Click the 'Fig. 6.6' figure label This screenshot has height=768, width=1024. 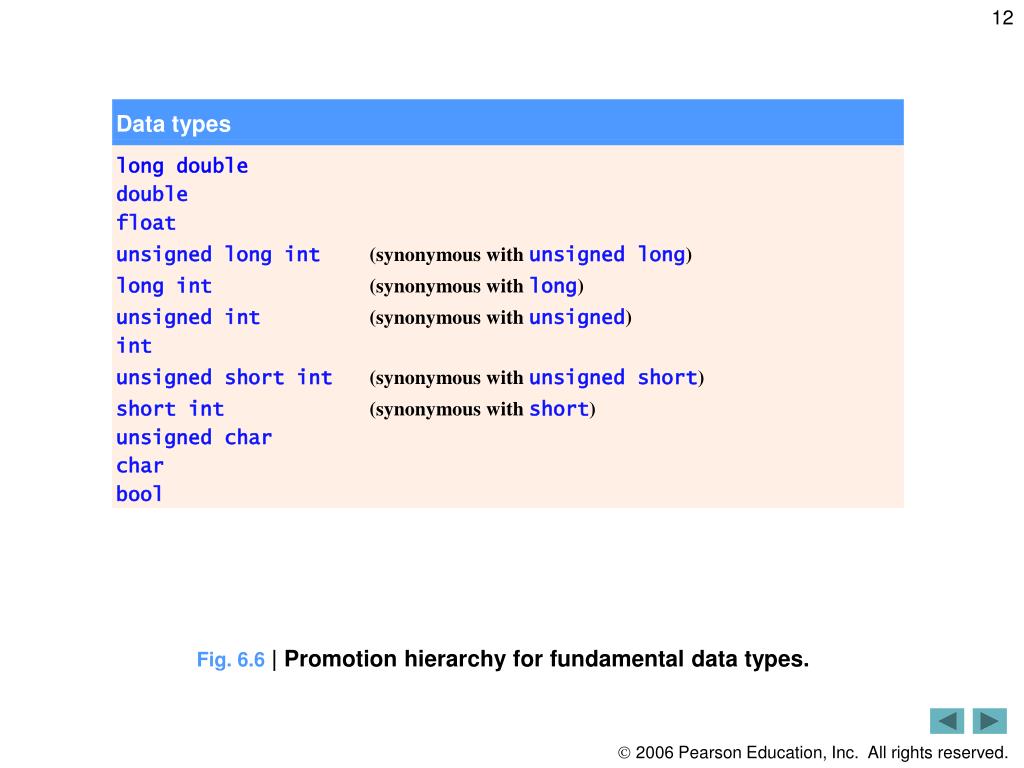(x=231, y=660)
